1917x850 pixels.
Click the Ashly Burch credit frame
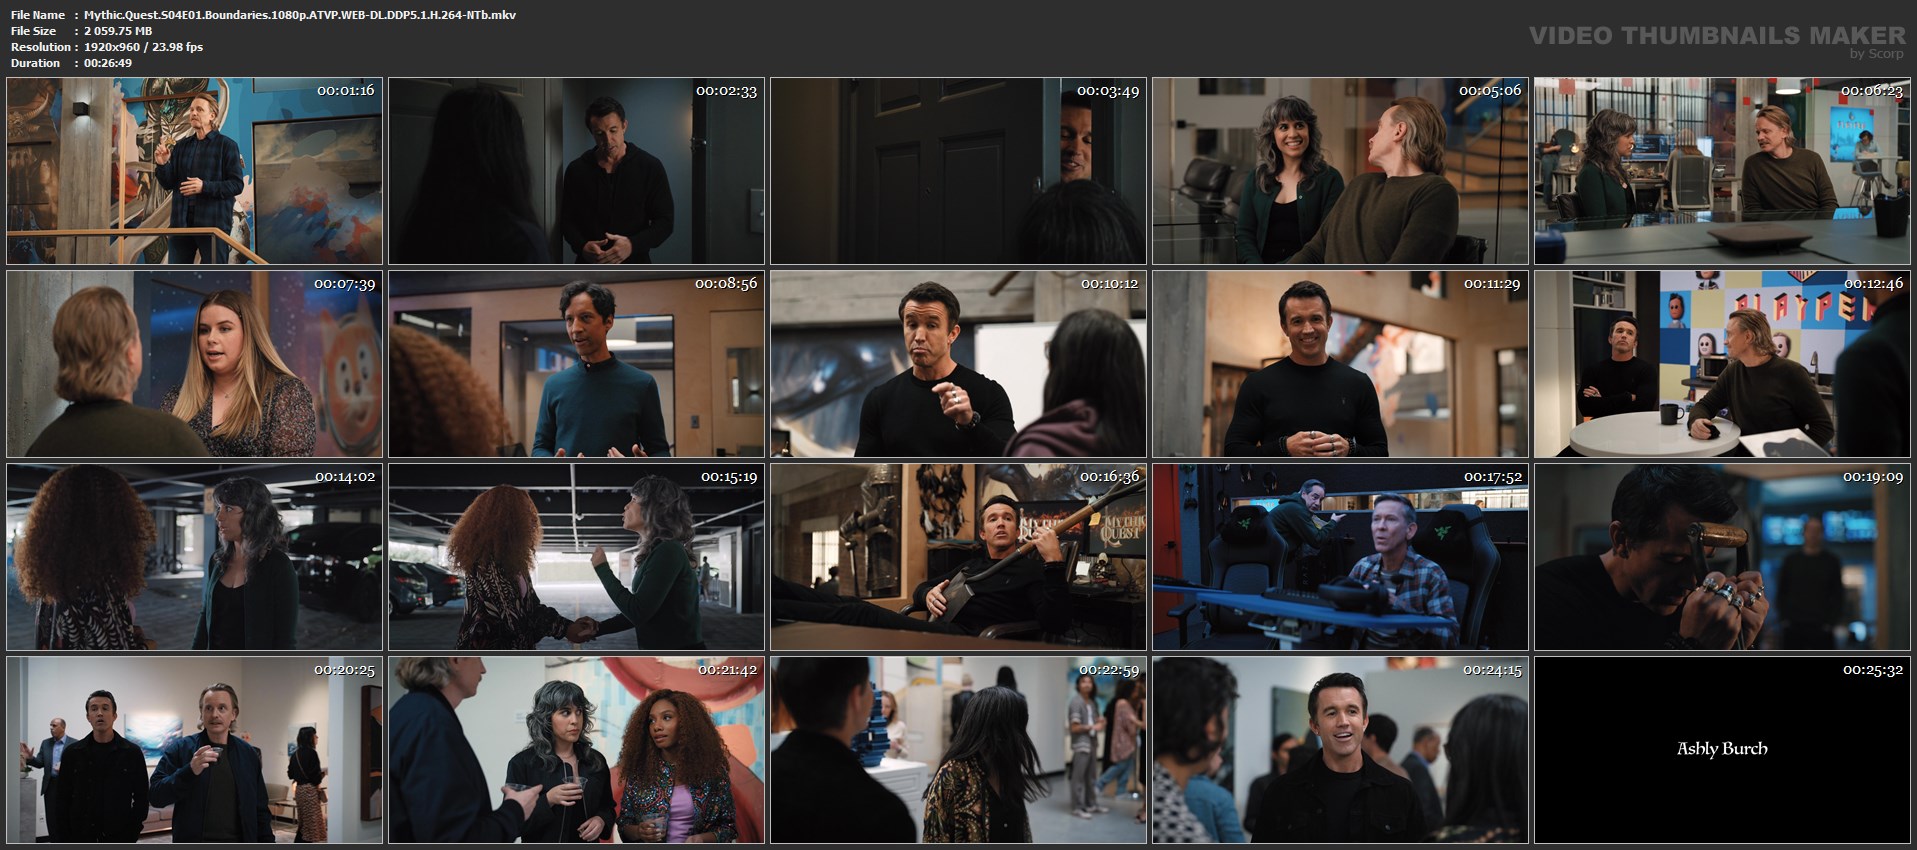tap(1722, 749)
